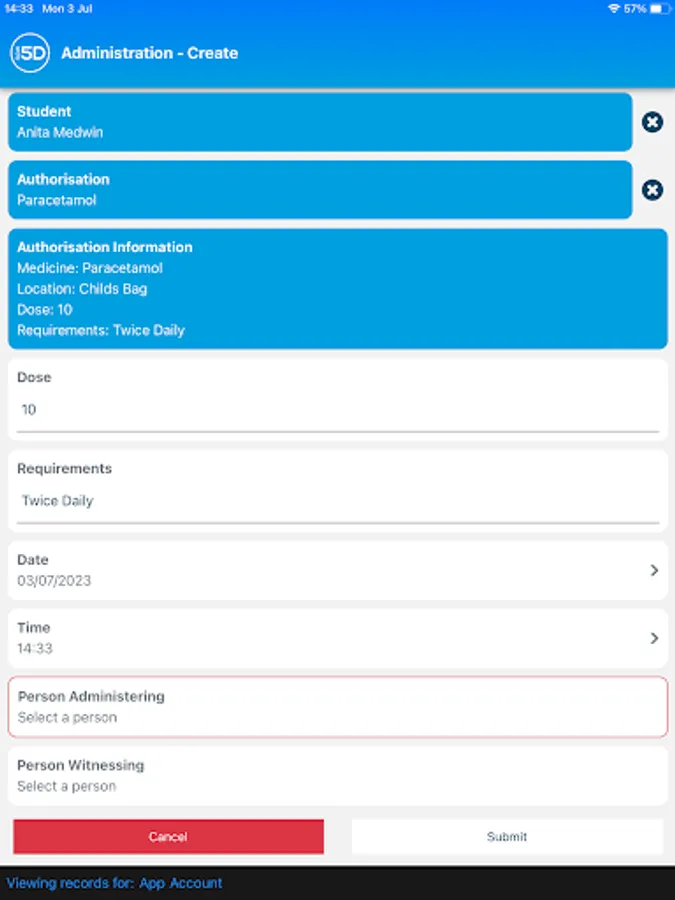675x900 pixels.
Task: Edit the Dose input field
Action: click(337, 410)
